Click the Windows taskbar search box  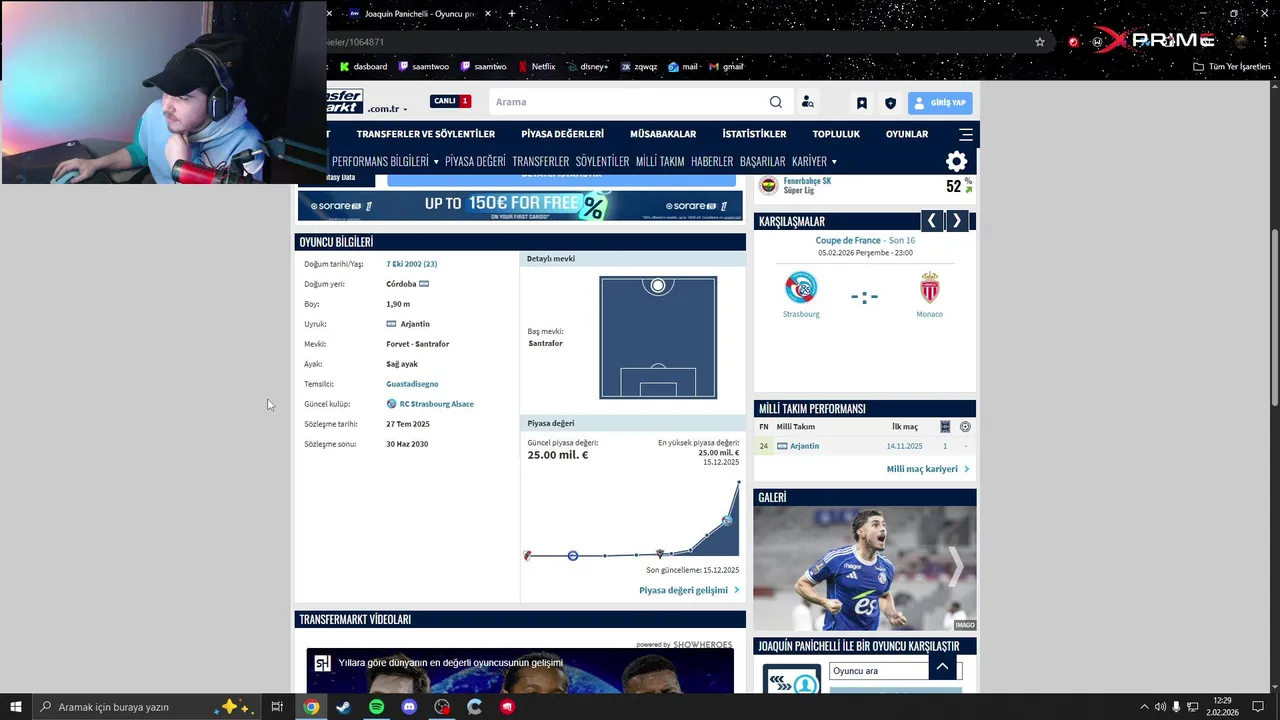point(147,707)
